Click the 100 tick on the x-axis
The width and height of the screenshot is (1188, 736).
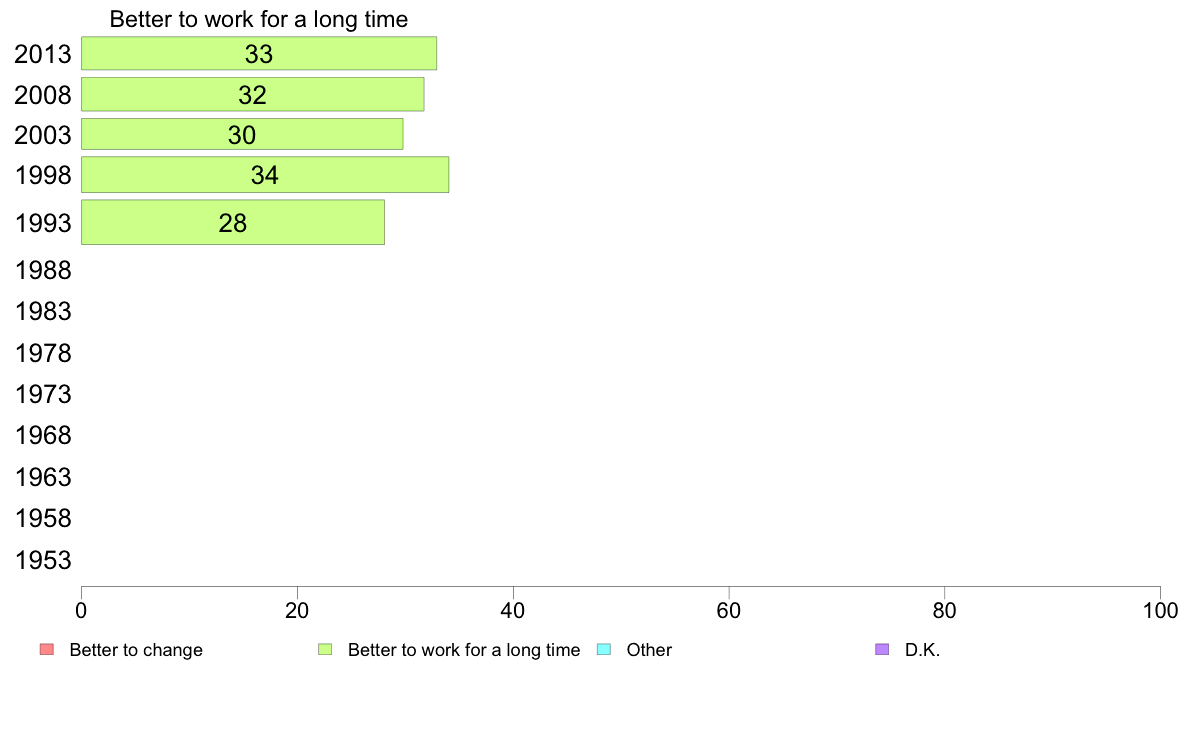(x=1160, y=610)
